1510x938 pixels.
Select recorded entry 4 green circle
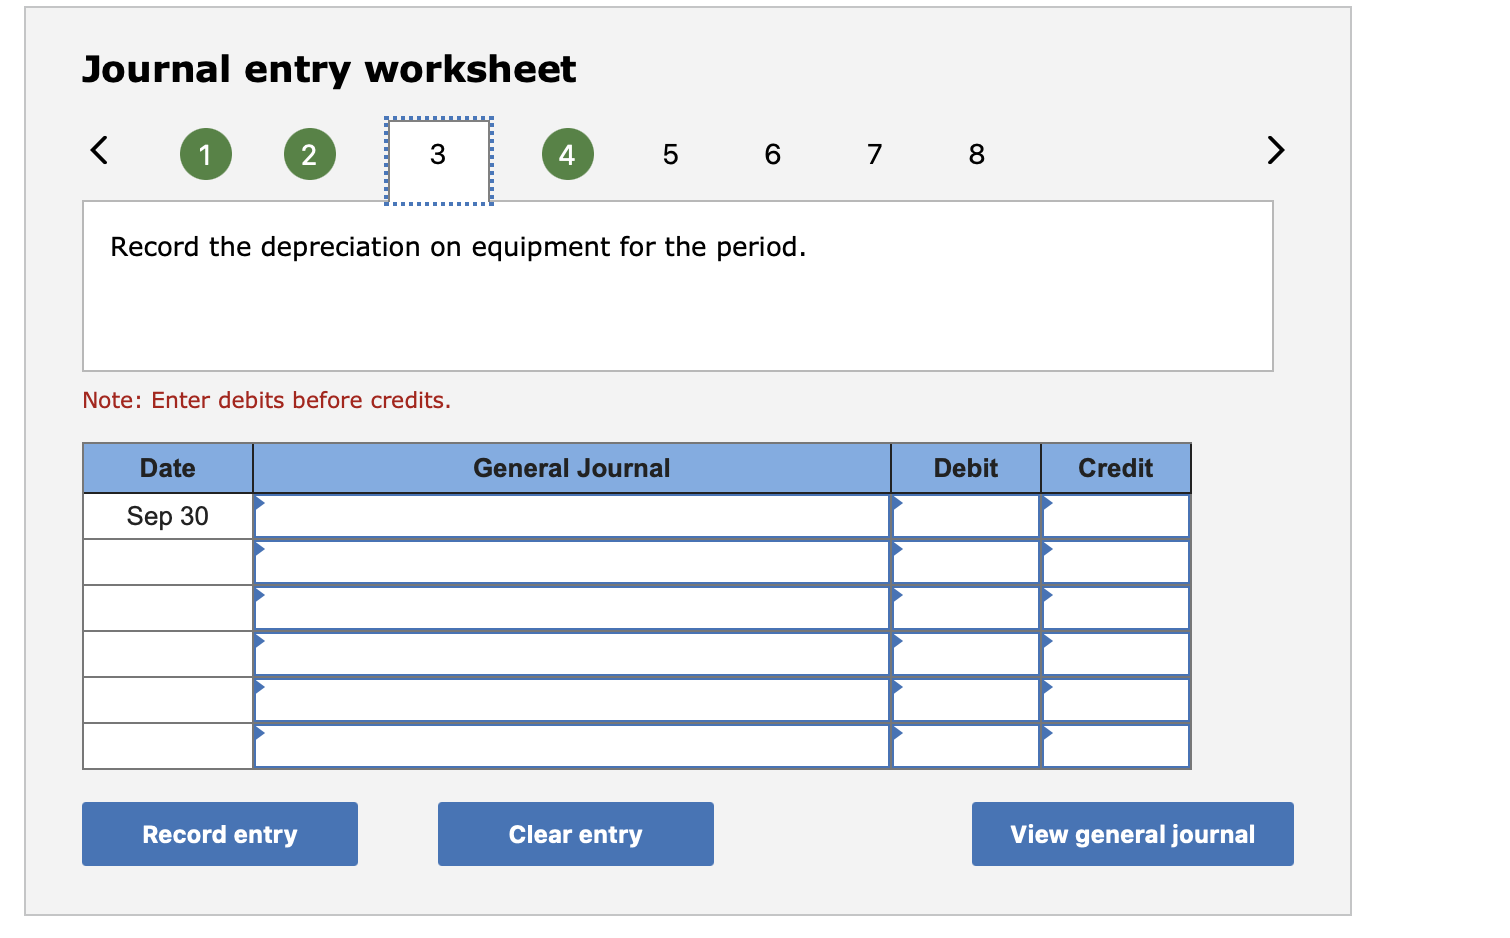coord(566,153)
